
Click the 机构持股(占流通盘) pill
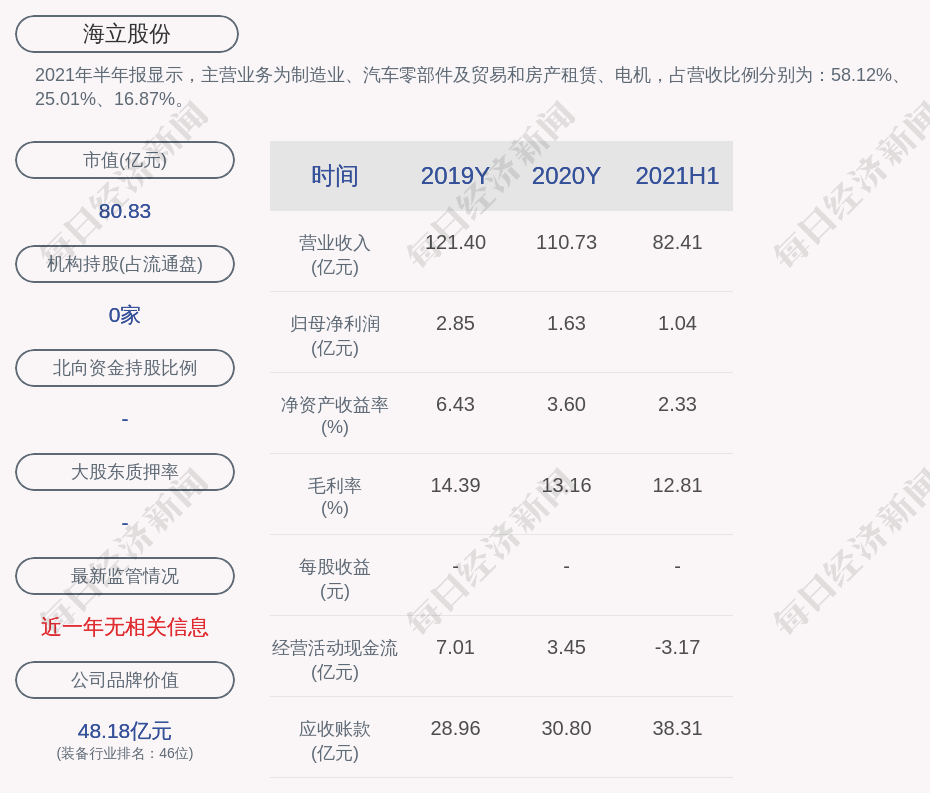(125, 264)
